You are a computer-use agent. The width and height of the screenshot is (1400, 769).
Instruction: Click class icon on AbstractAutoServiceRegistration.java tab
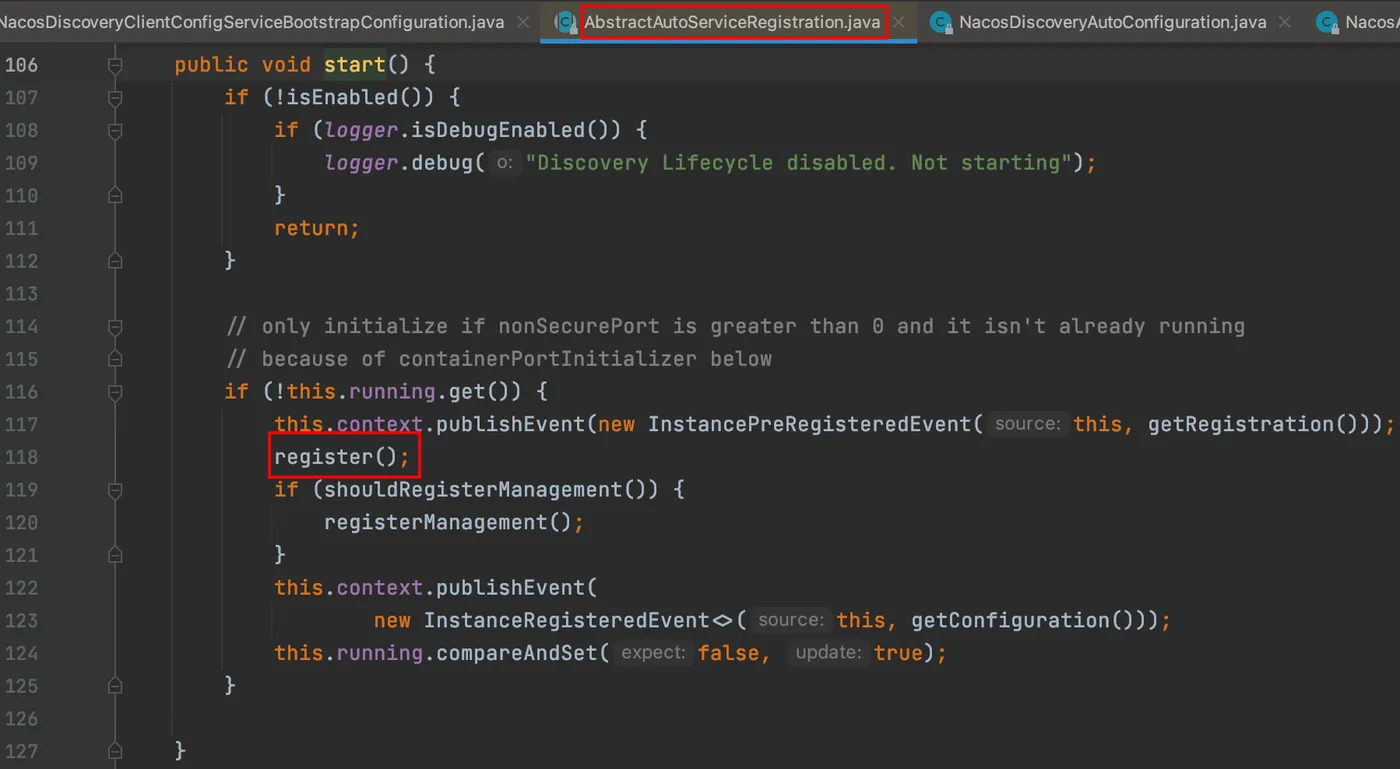(566, 21)
